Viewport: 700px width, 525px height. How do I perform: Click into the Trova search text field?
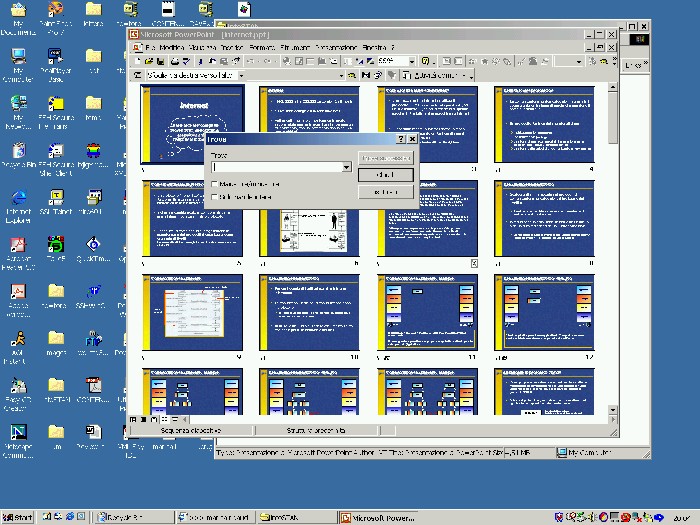pyautogui.click(x=277, y=167)
